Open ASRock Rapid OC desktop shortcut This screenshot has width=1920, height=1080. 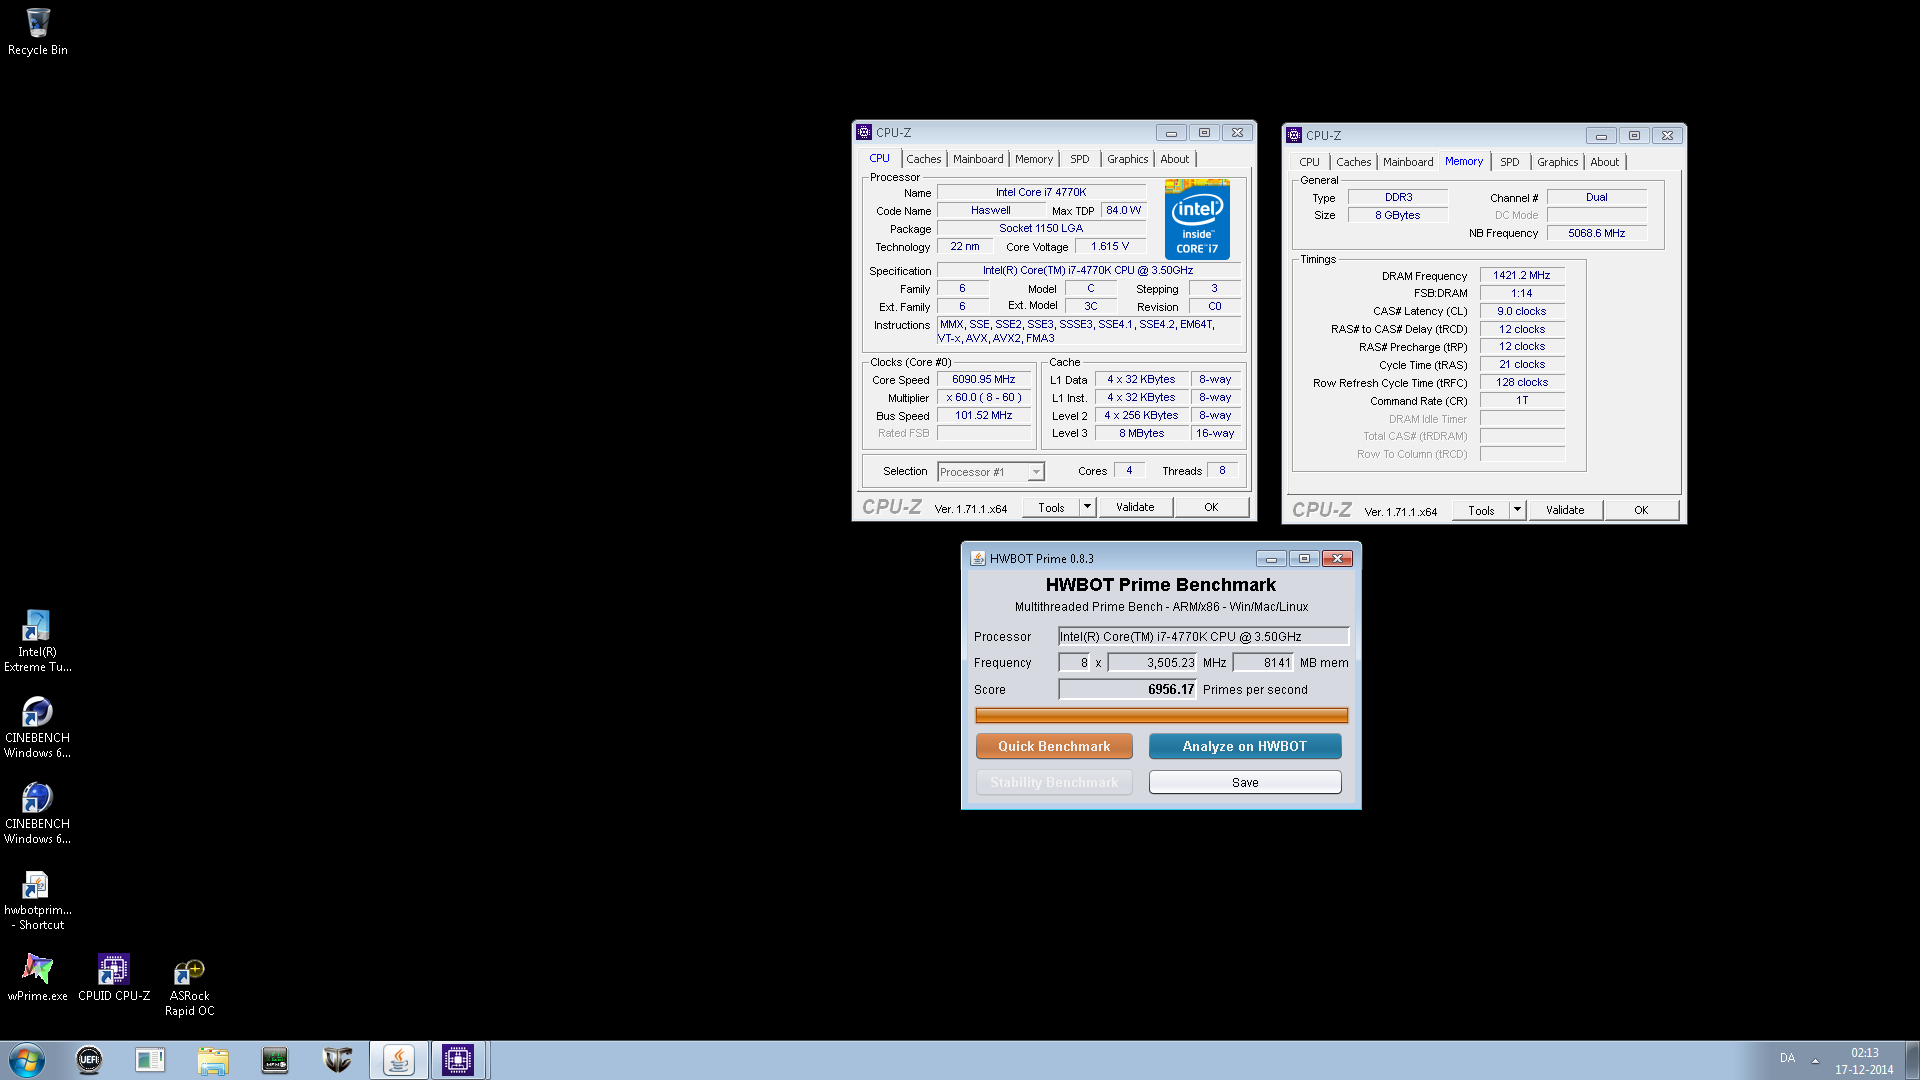point(189,985)
